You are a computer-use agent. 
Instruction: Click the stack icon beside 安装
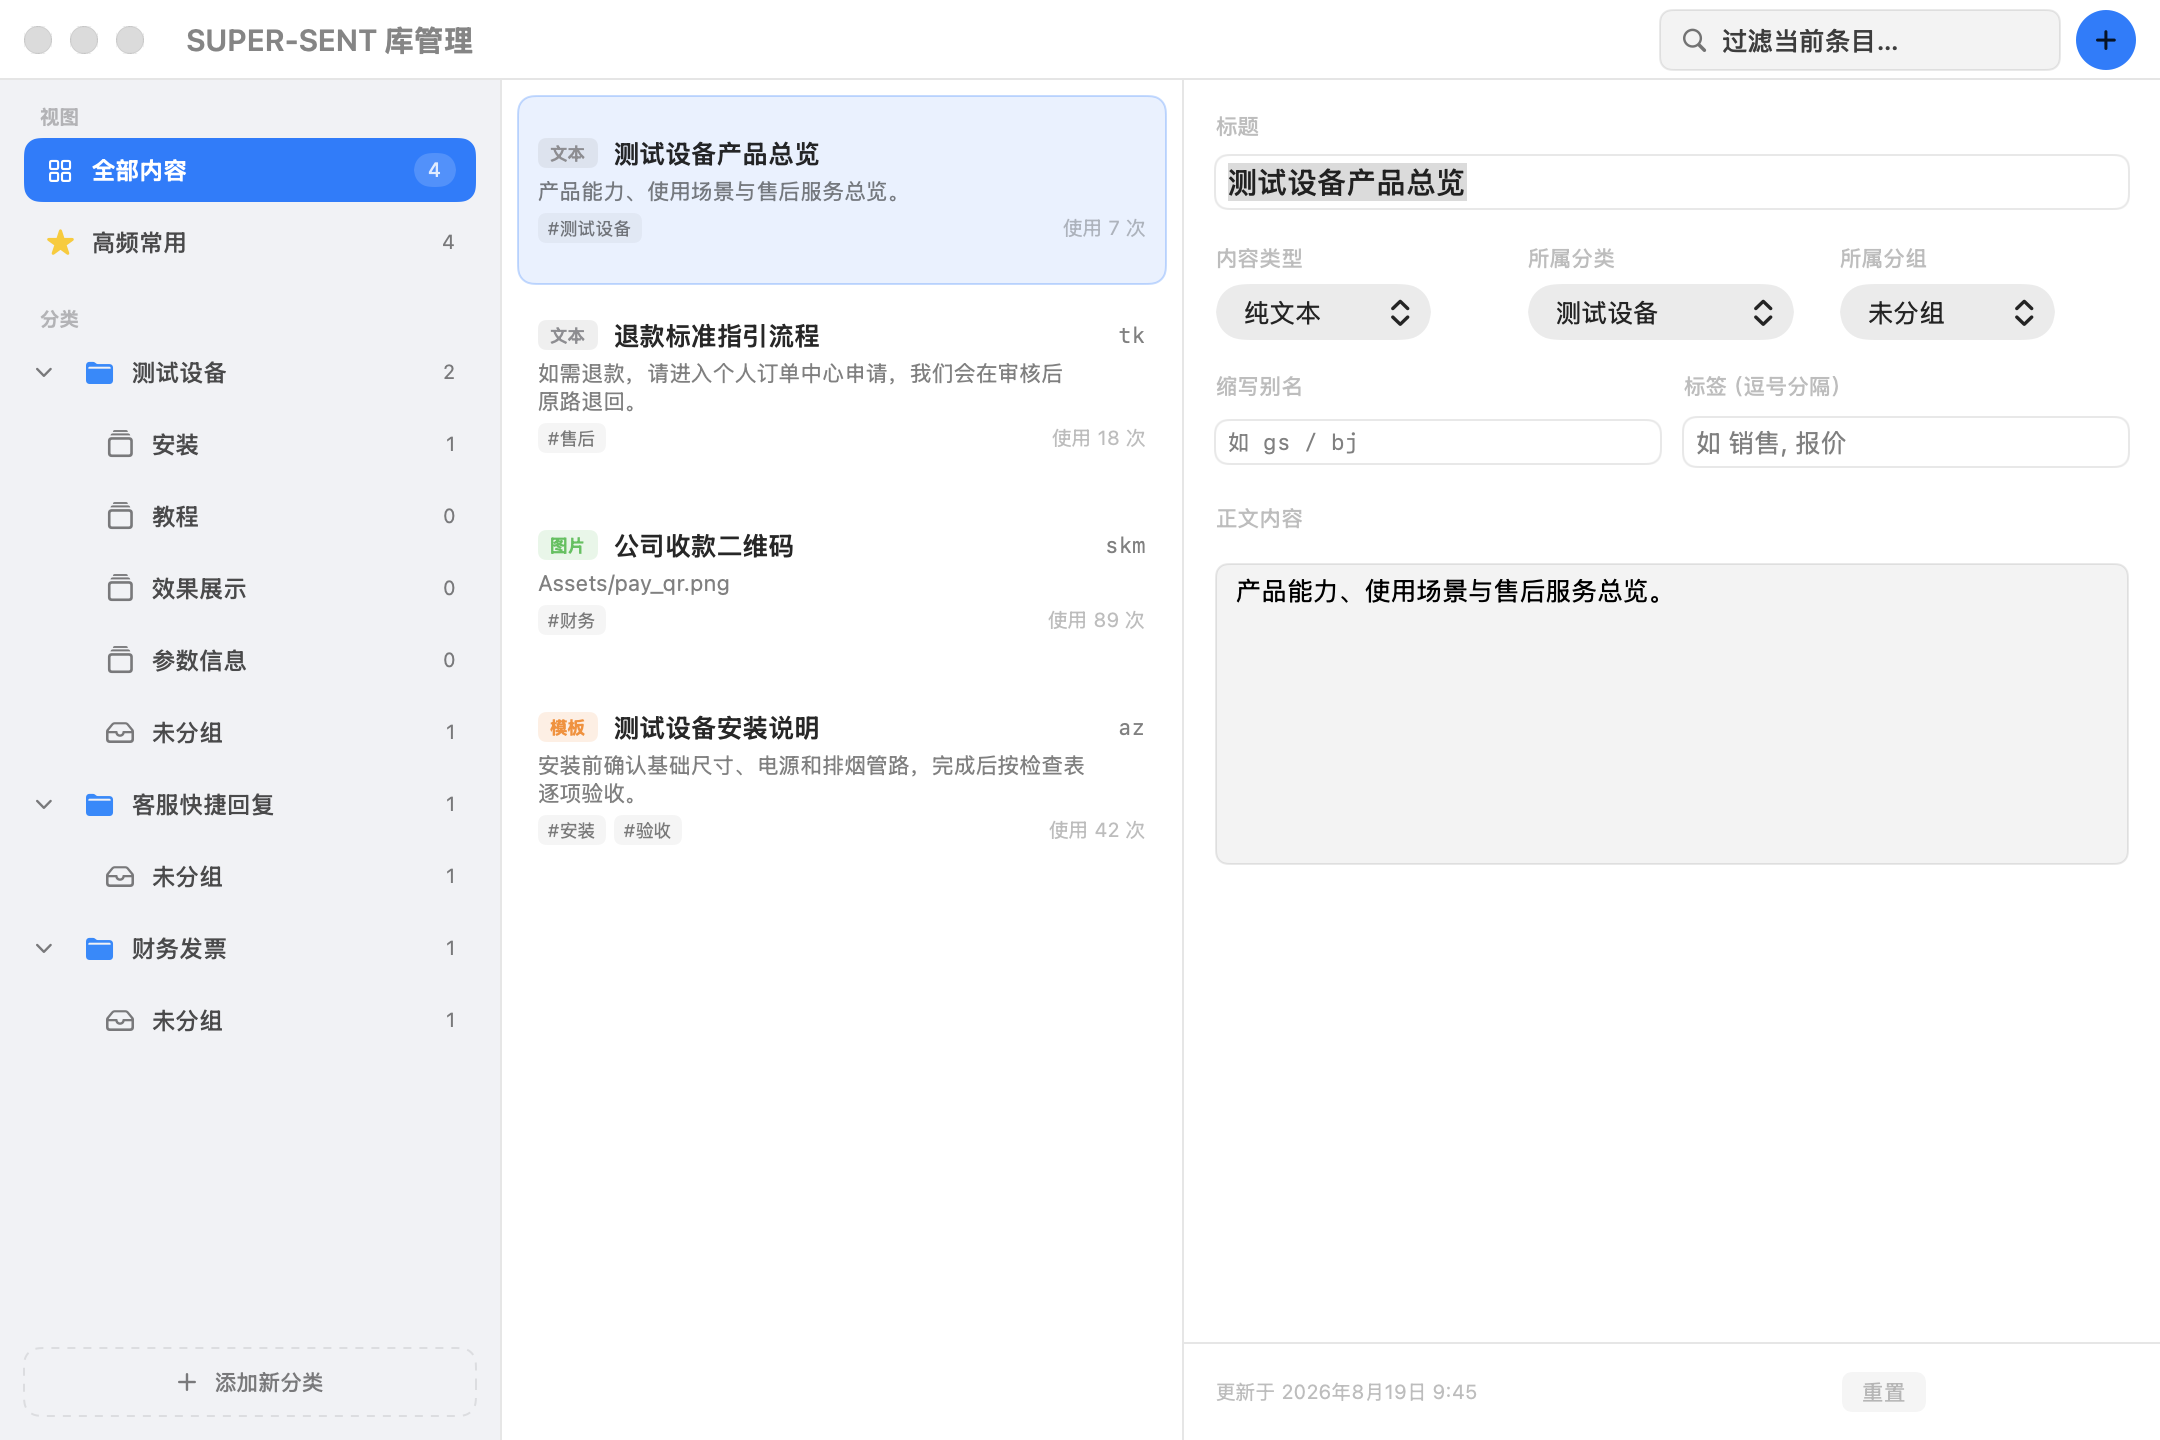(120, 444)
